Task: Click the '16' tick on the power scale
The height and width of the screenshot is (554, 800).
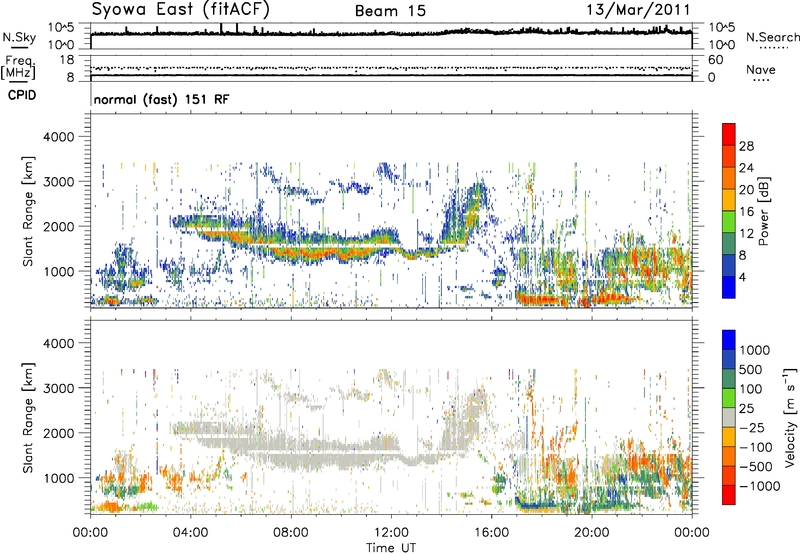Action: (x=746, y=212)
